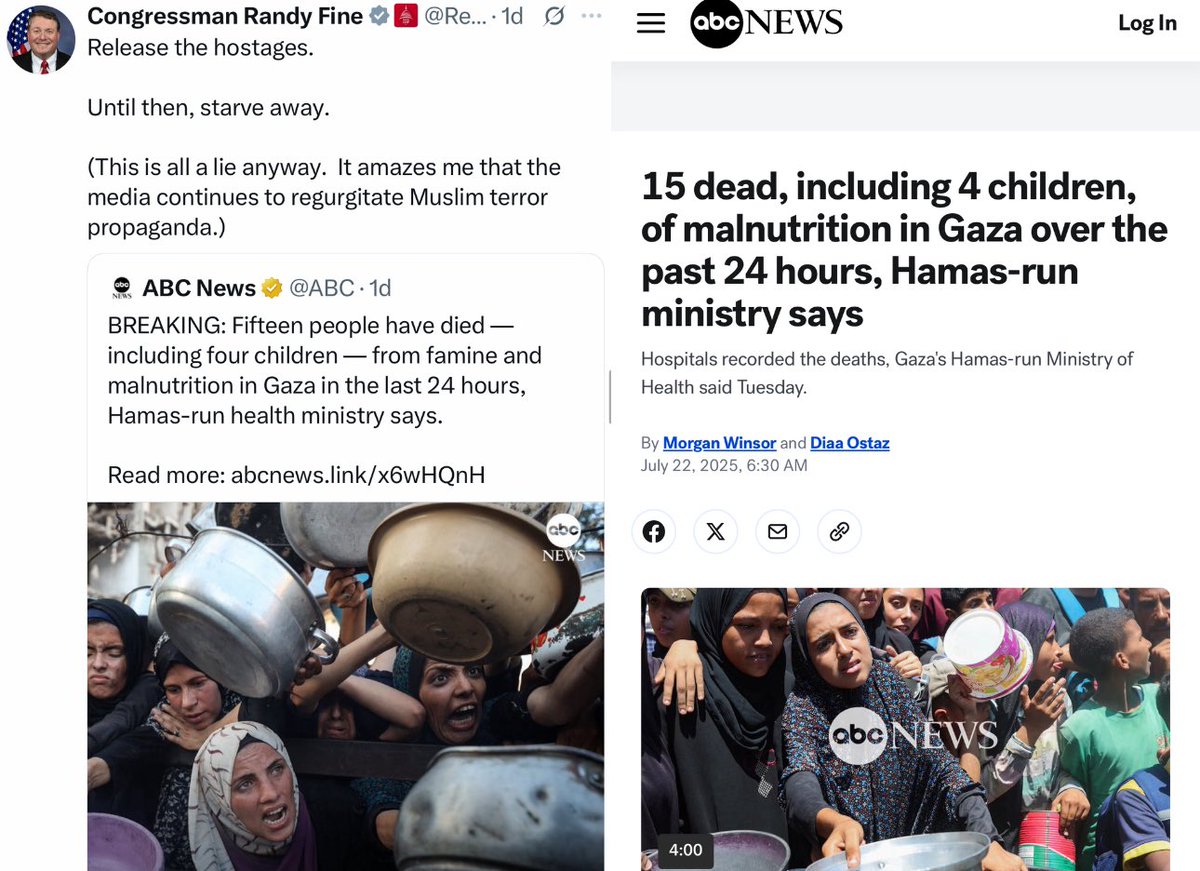Open the quoted ABC News account name
Viewport: 1200px width, 871px height.
(x=199, y=288)
